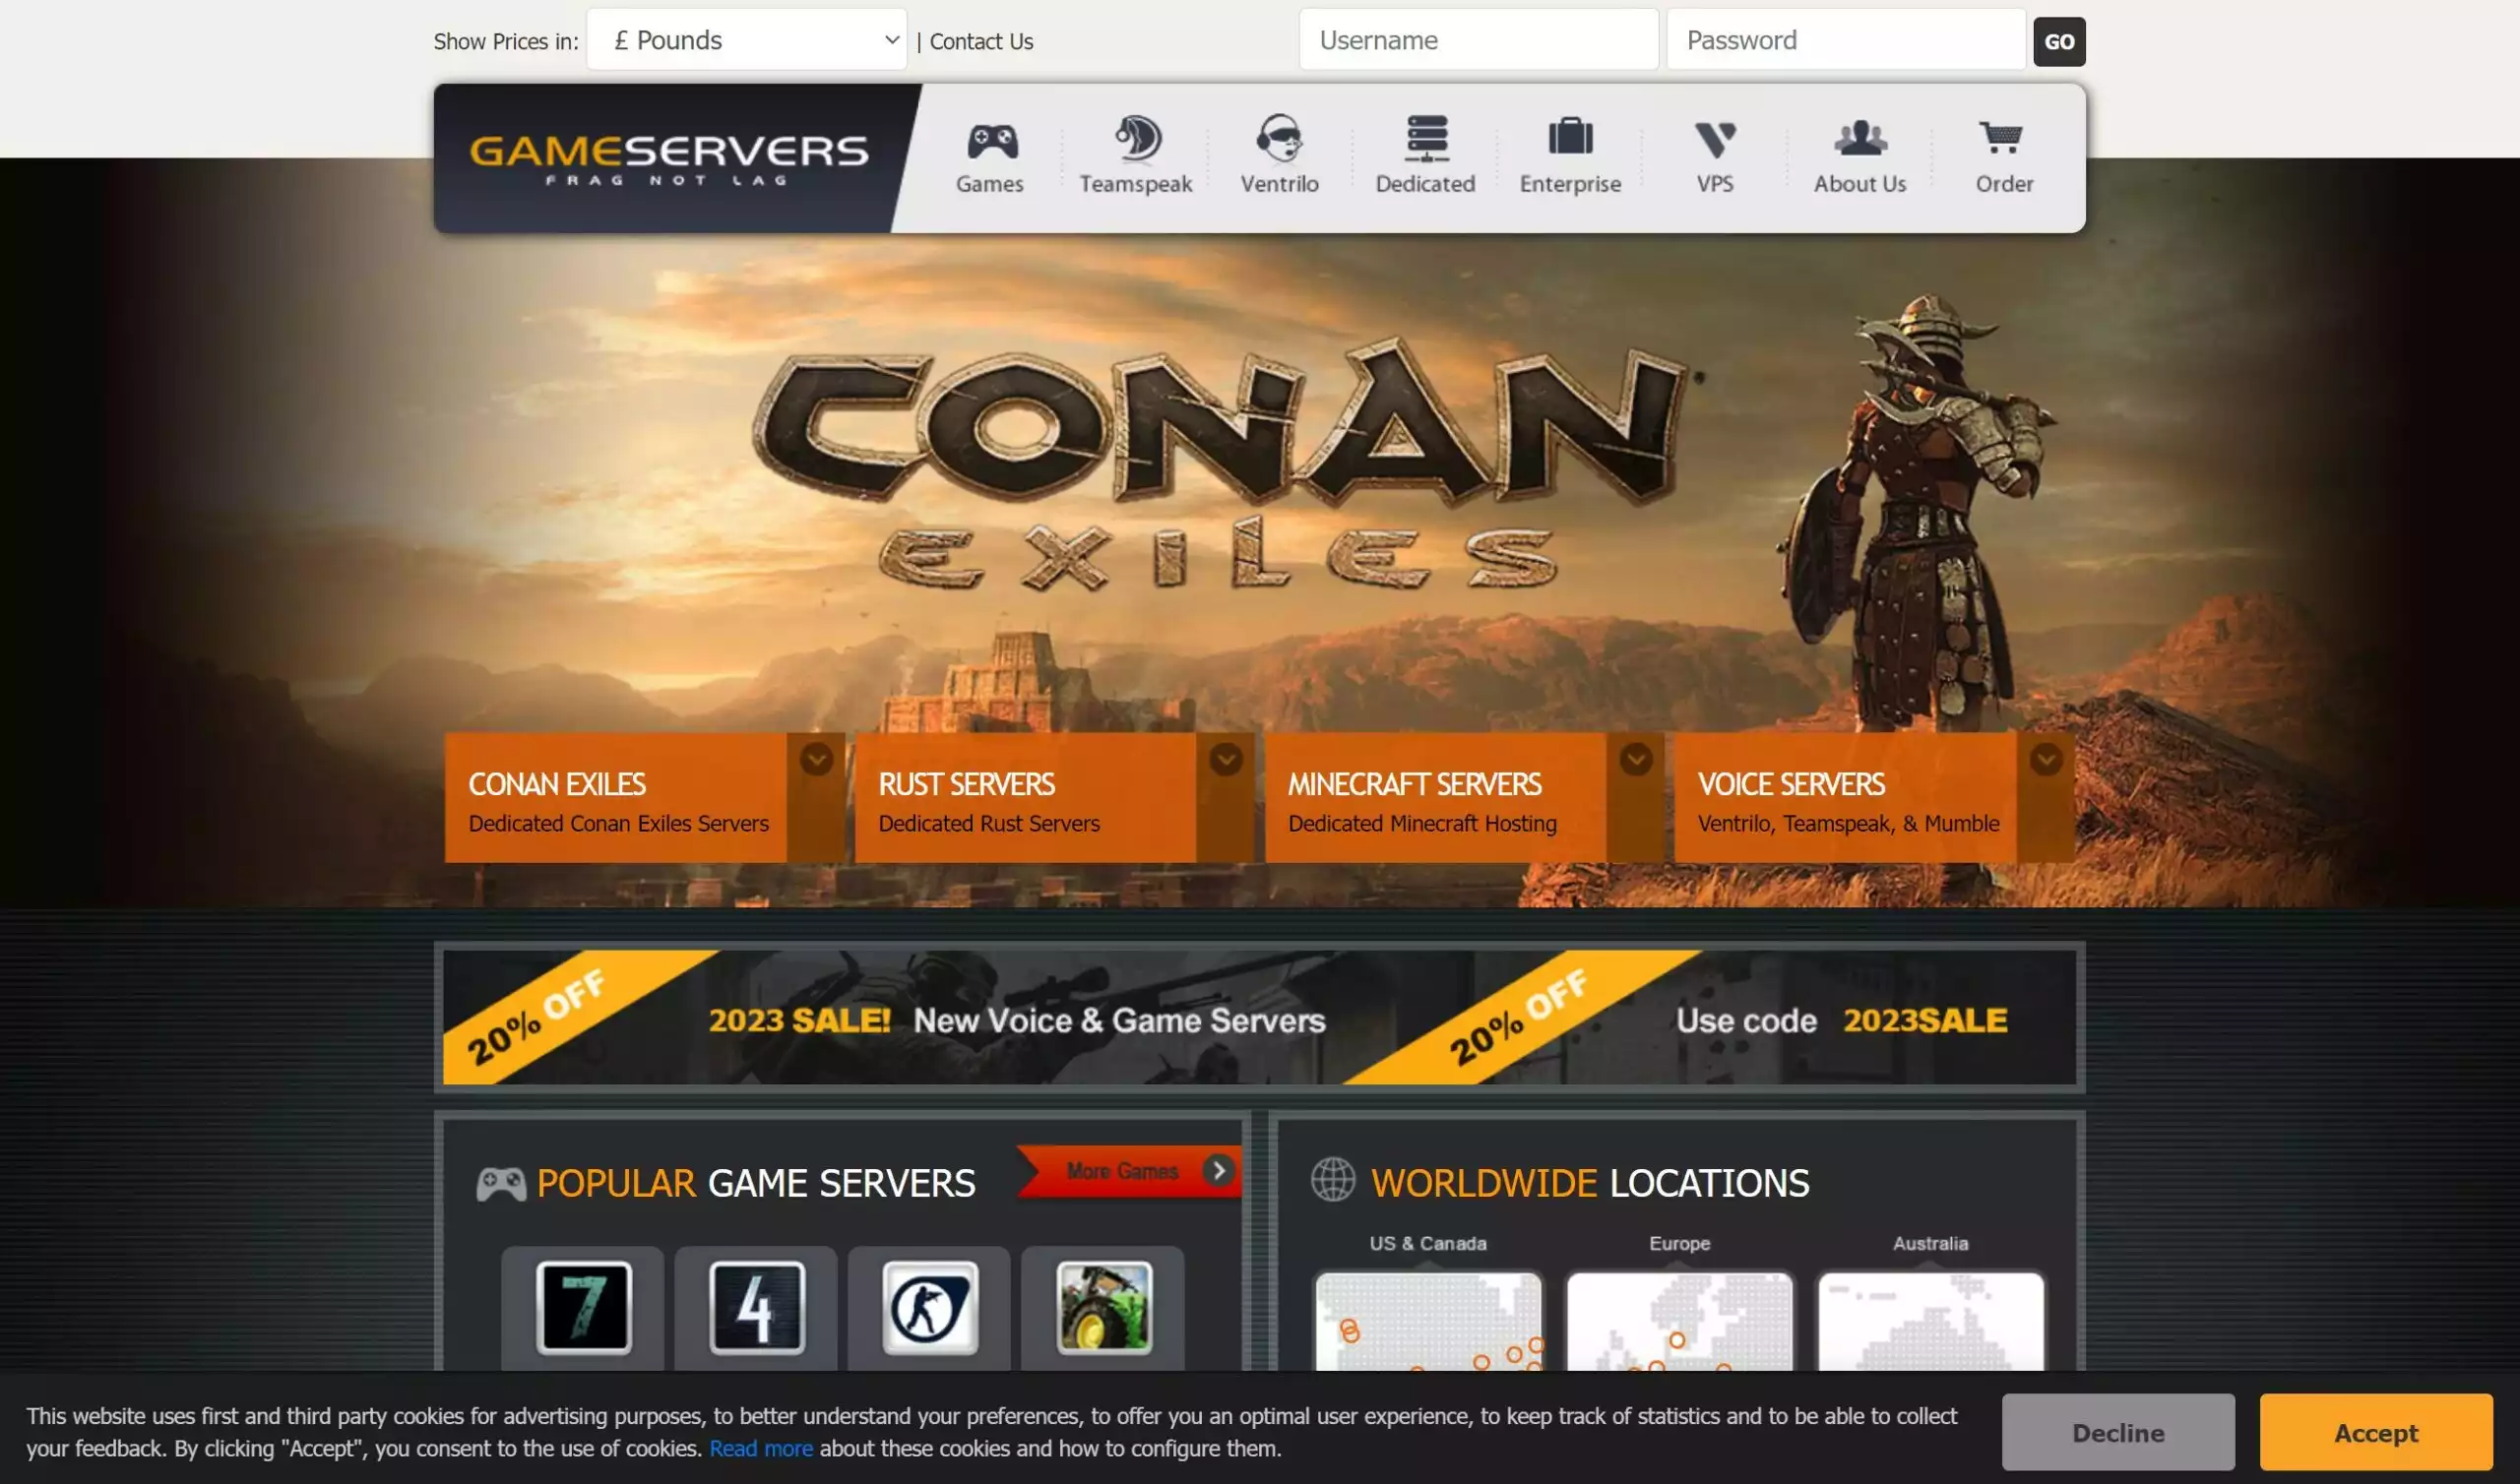Viewport: 2520px width, 1484px height.
Task: Select the Australia location map
Action: [1931, 1320]
